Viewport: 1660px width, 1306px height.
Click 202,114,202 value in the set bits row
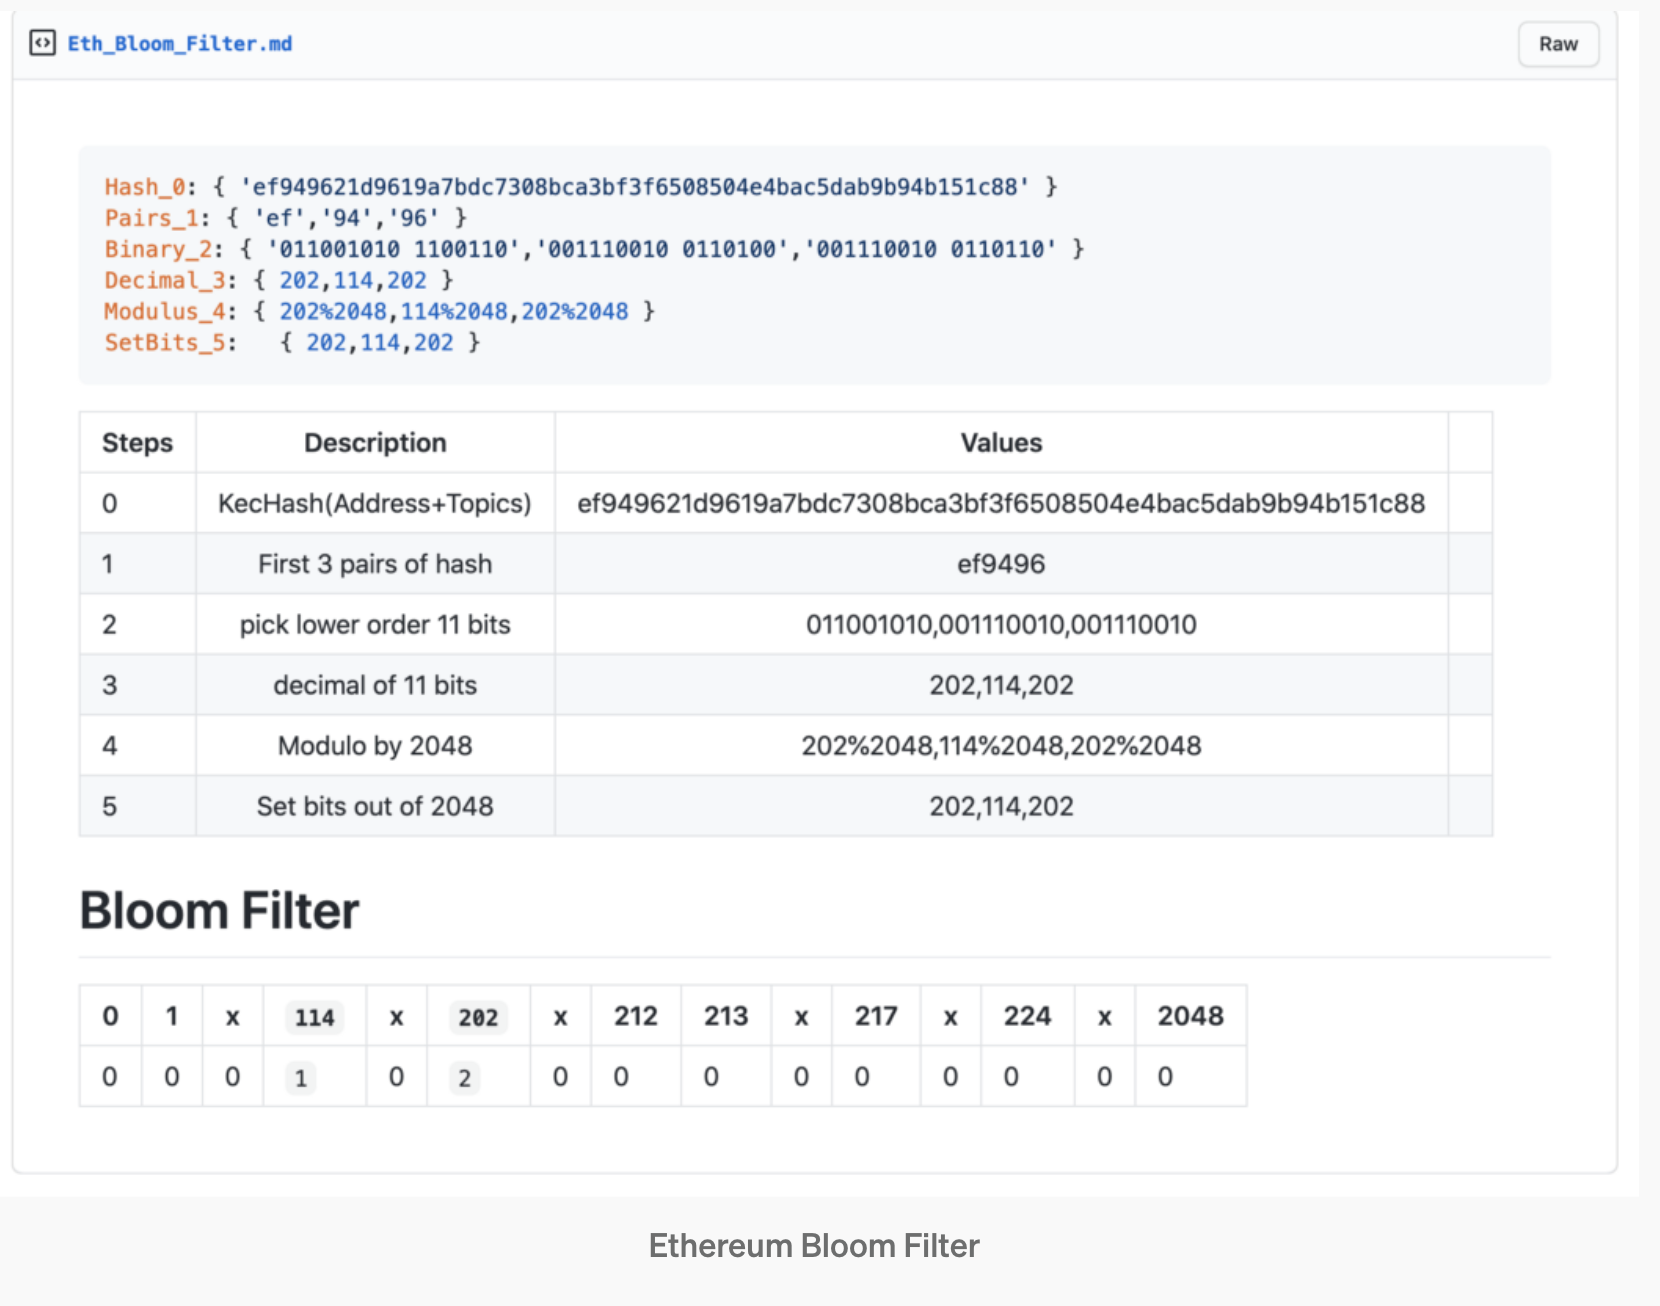[1001, 806]
